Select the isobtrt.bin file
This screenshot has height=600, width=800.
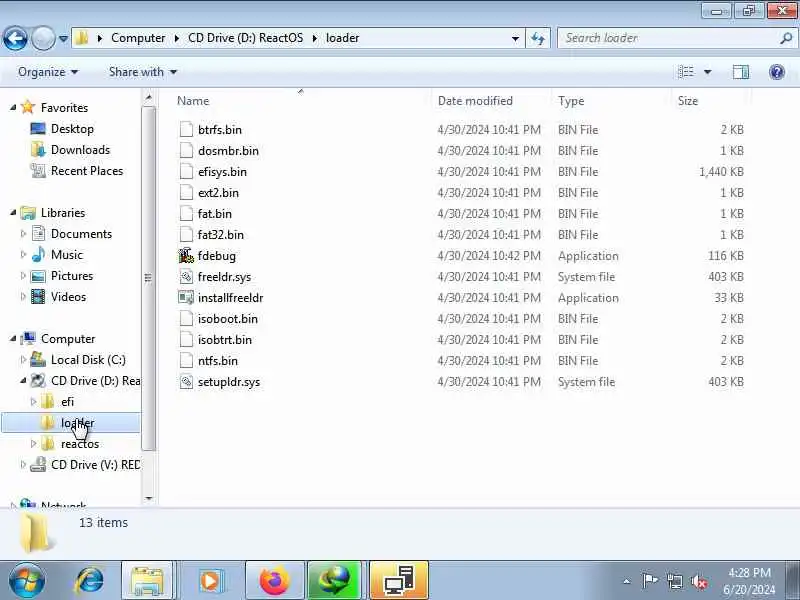(x=224, y=340)
